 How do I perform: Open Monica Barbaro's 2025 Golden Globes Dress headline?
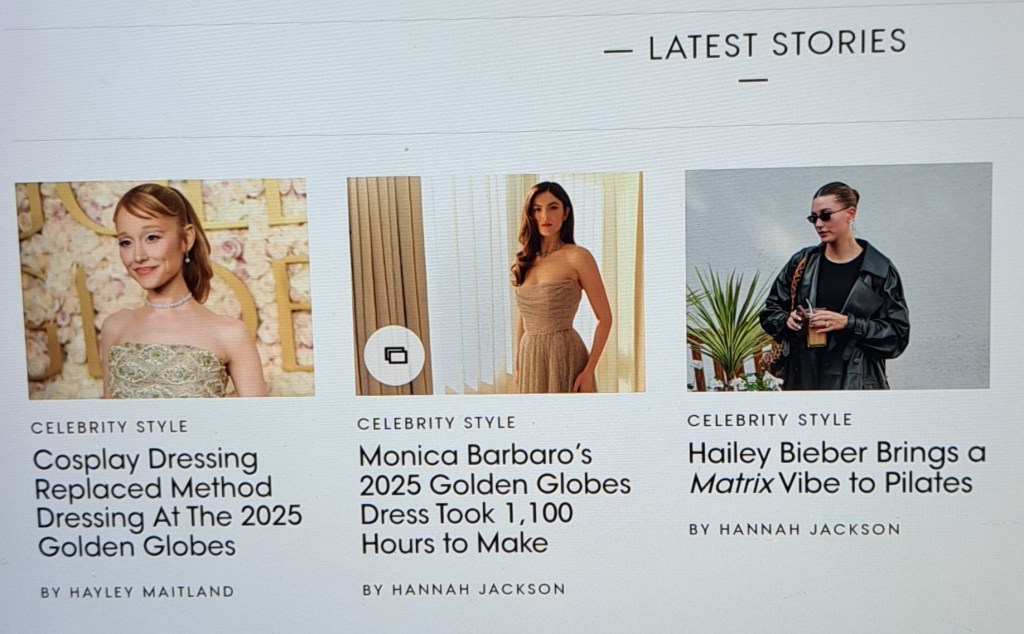tap(495, 499)
